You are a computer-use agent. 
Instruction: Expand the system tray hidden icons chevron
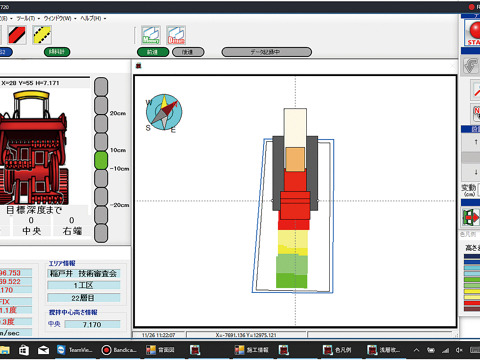pos(416,350)
